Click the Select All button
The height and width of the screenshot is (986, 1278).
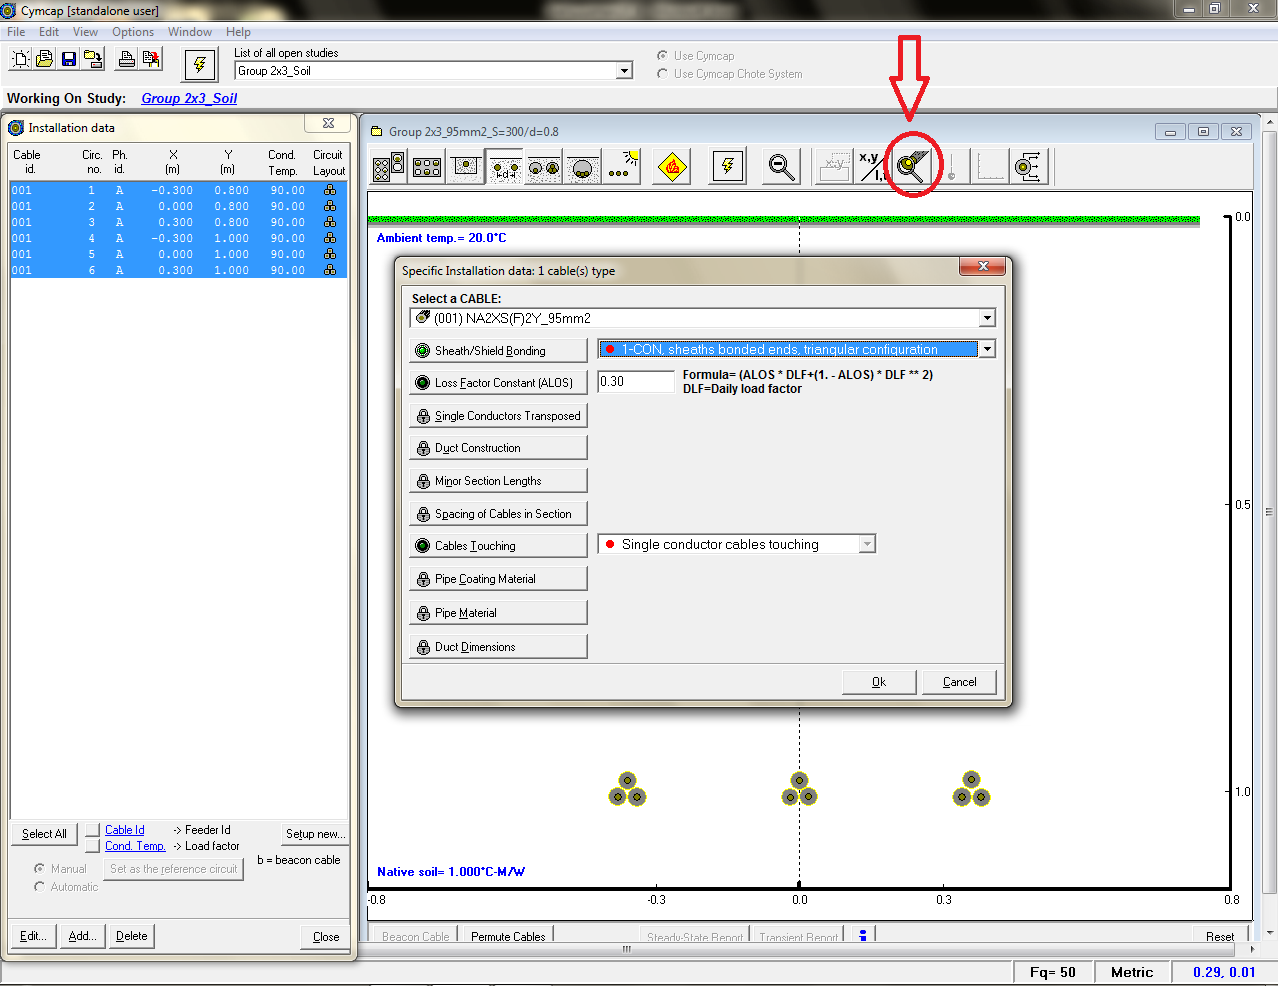coord(44,834)
